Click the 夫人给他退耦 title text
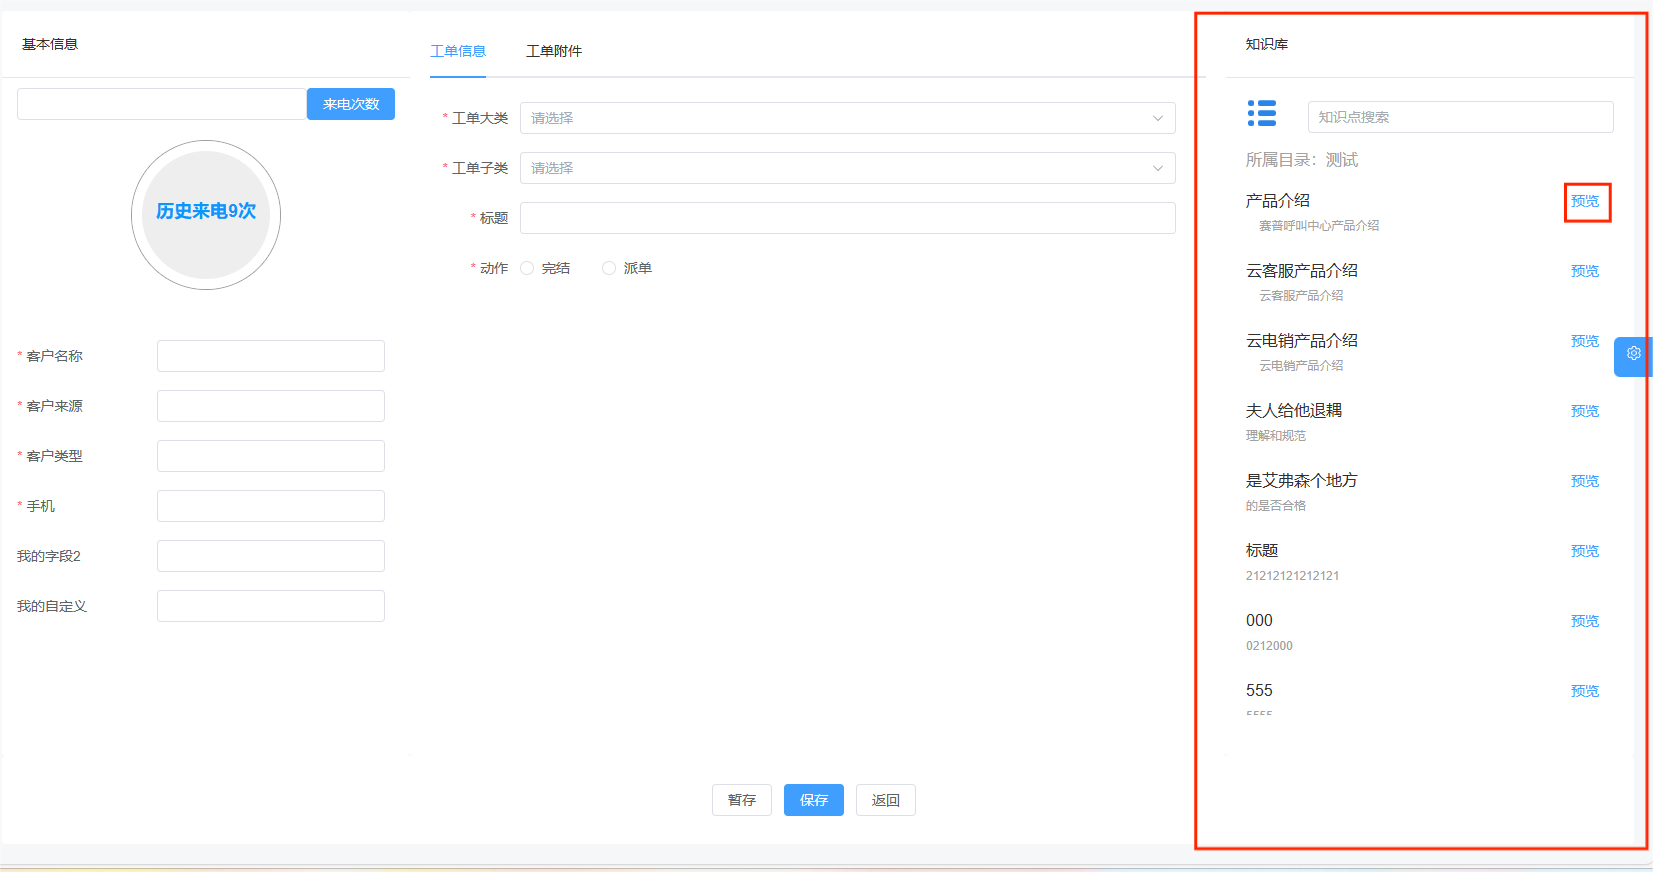 [x=1293, y=411]
